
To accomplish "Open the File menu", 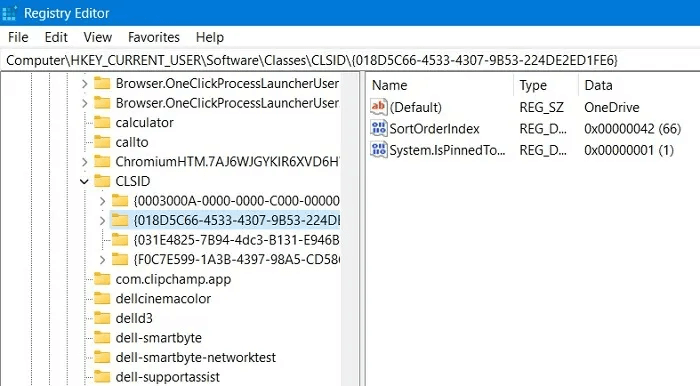I will pyautogui.click(x=18, y=37).
